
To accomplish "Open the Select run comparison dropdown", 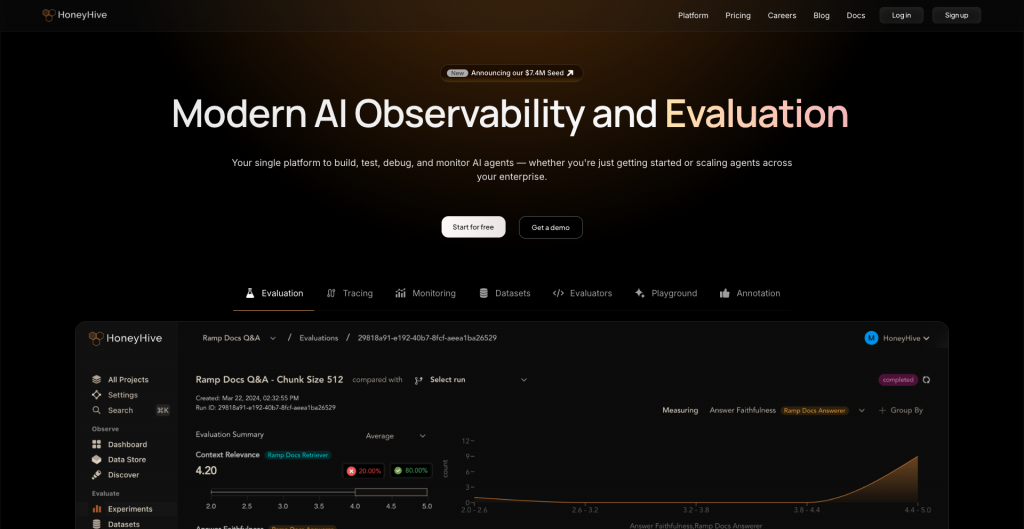I will (x=470, y=379).
